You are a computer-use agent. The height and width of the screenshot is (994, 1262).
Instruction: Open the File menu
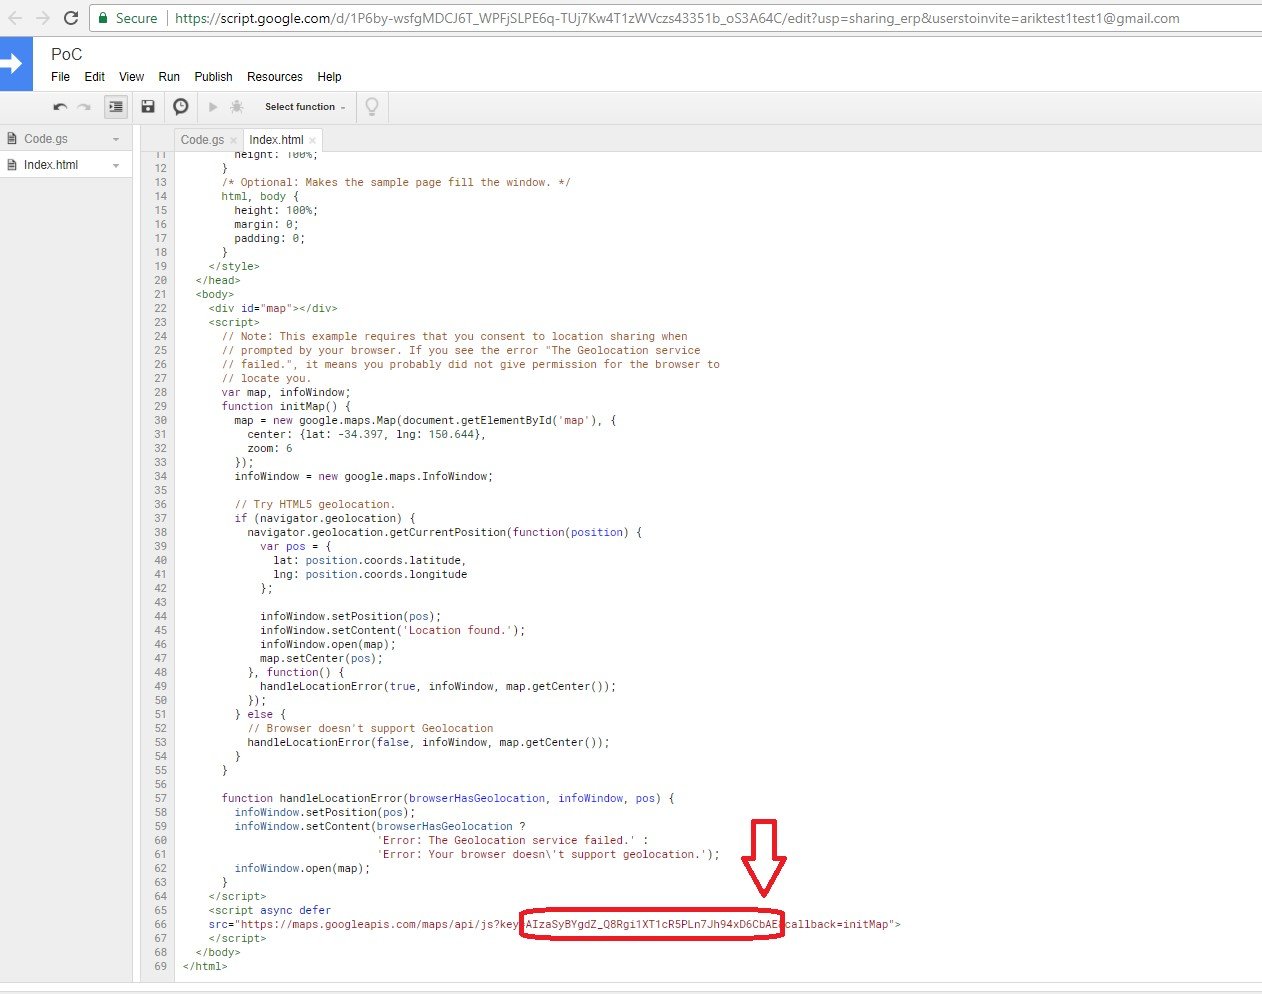click(61, 77)
